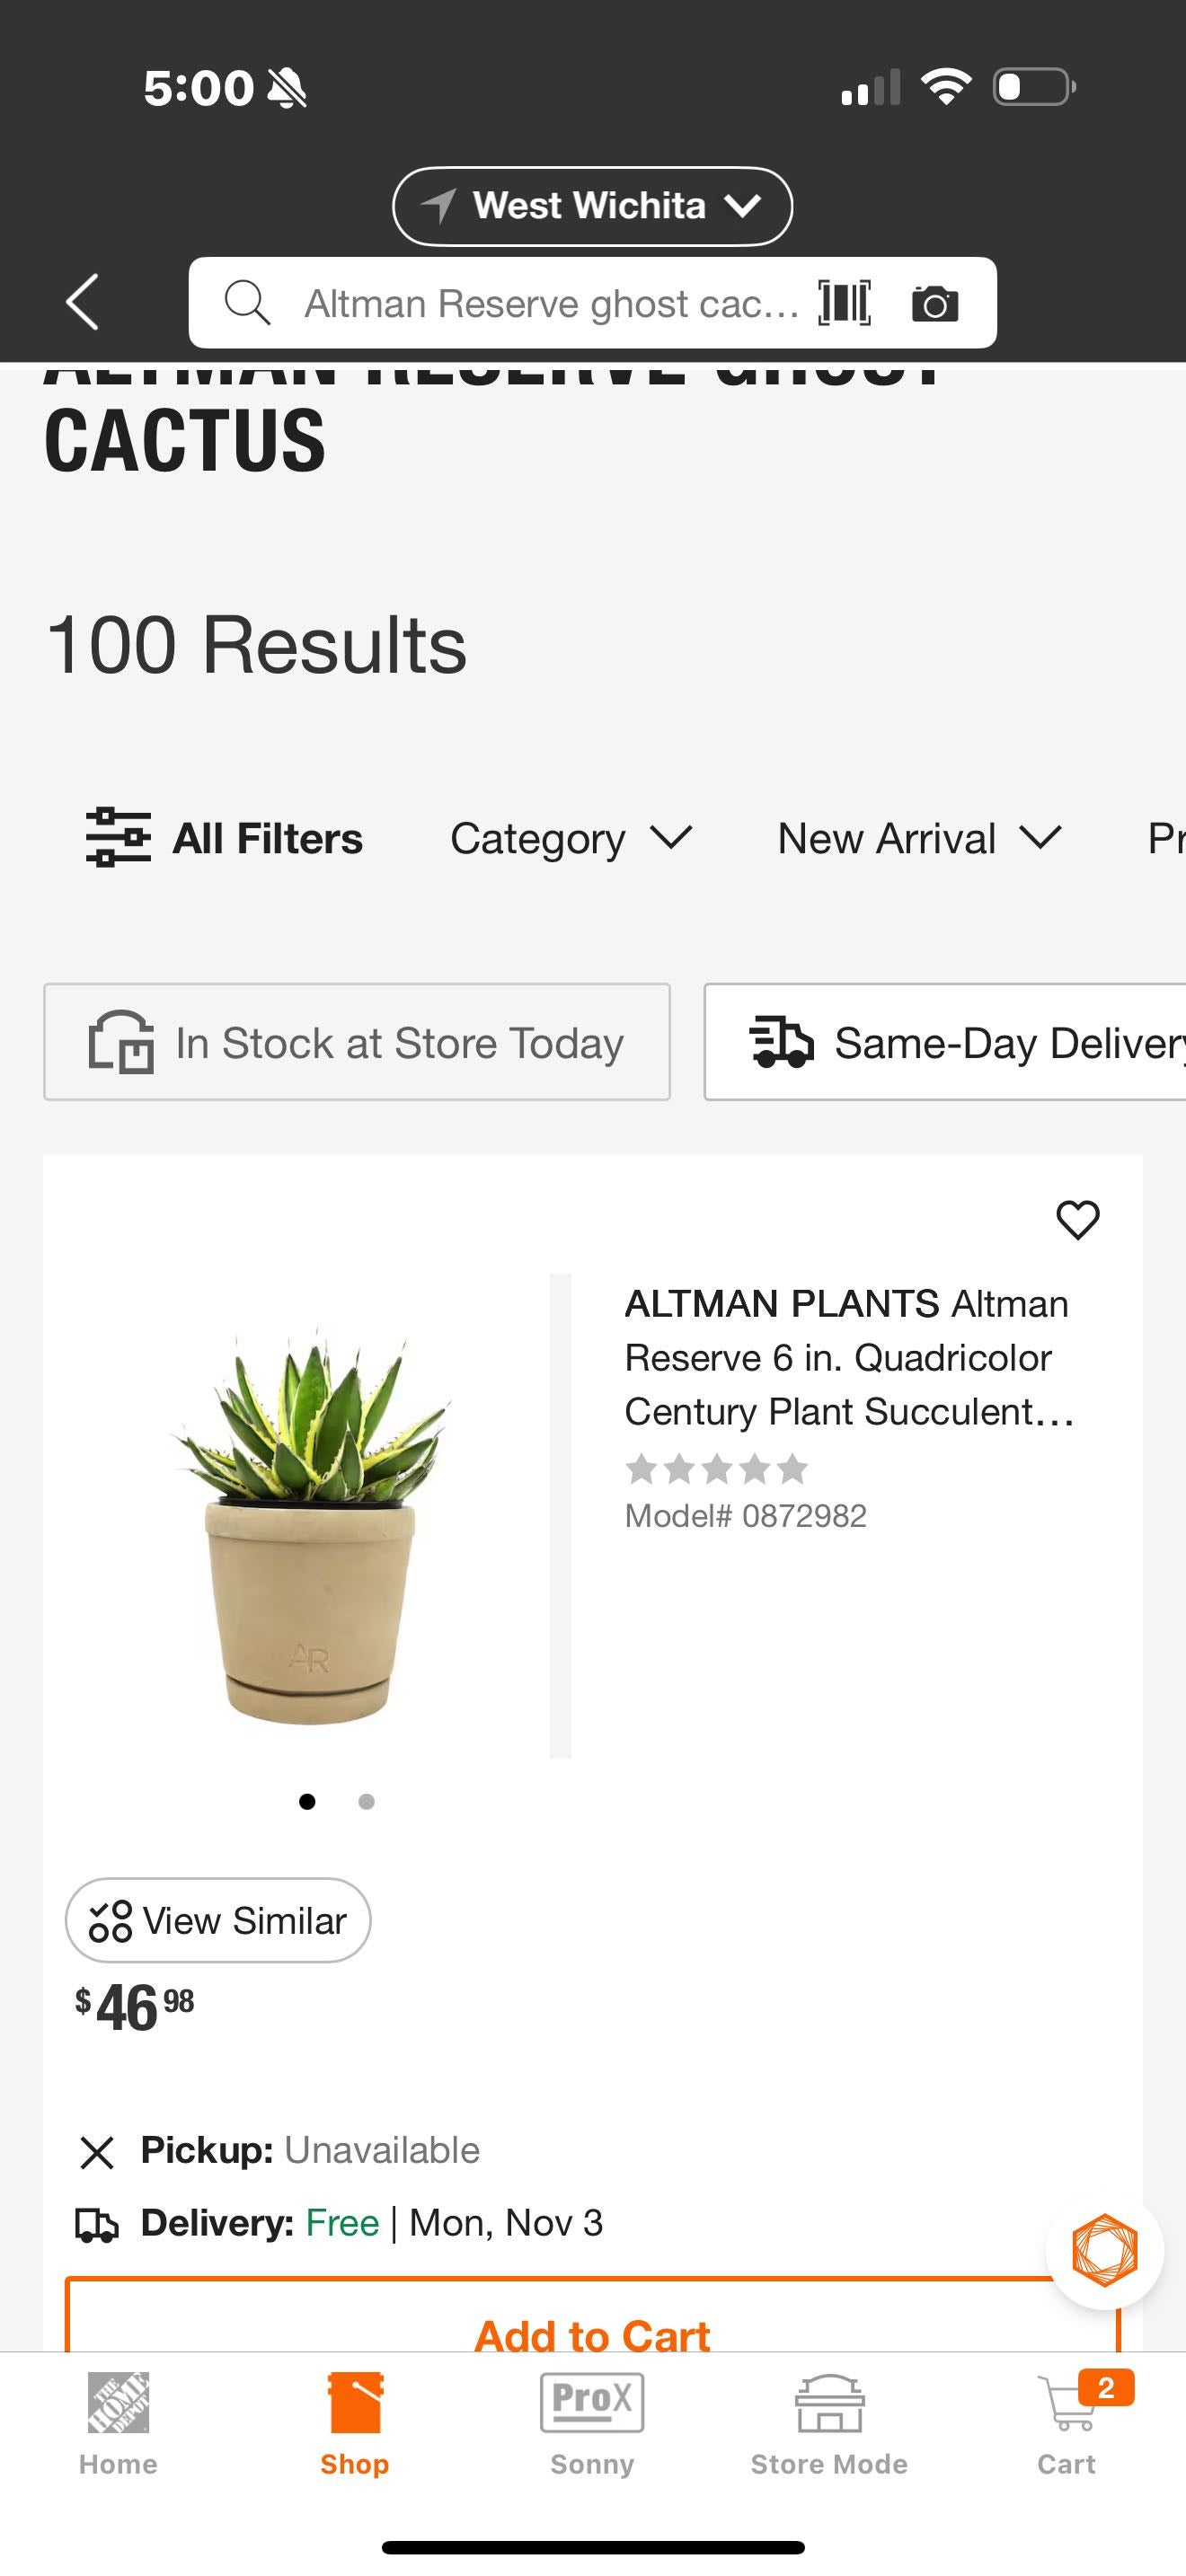Expand the West Wichita store selector
The width and height of the screenshot is (1186, 2576).
click(592, 206)
